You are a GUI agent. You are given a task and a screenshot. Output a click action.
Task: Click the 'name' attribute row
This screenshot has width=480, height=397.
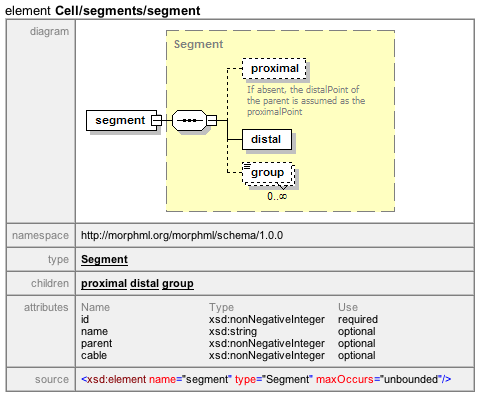228,331
